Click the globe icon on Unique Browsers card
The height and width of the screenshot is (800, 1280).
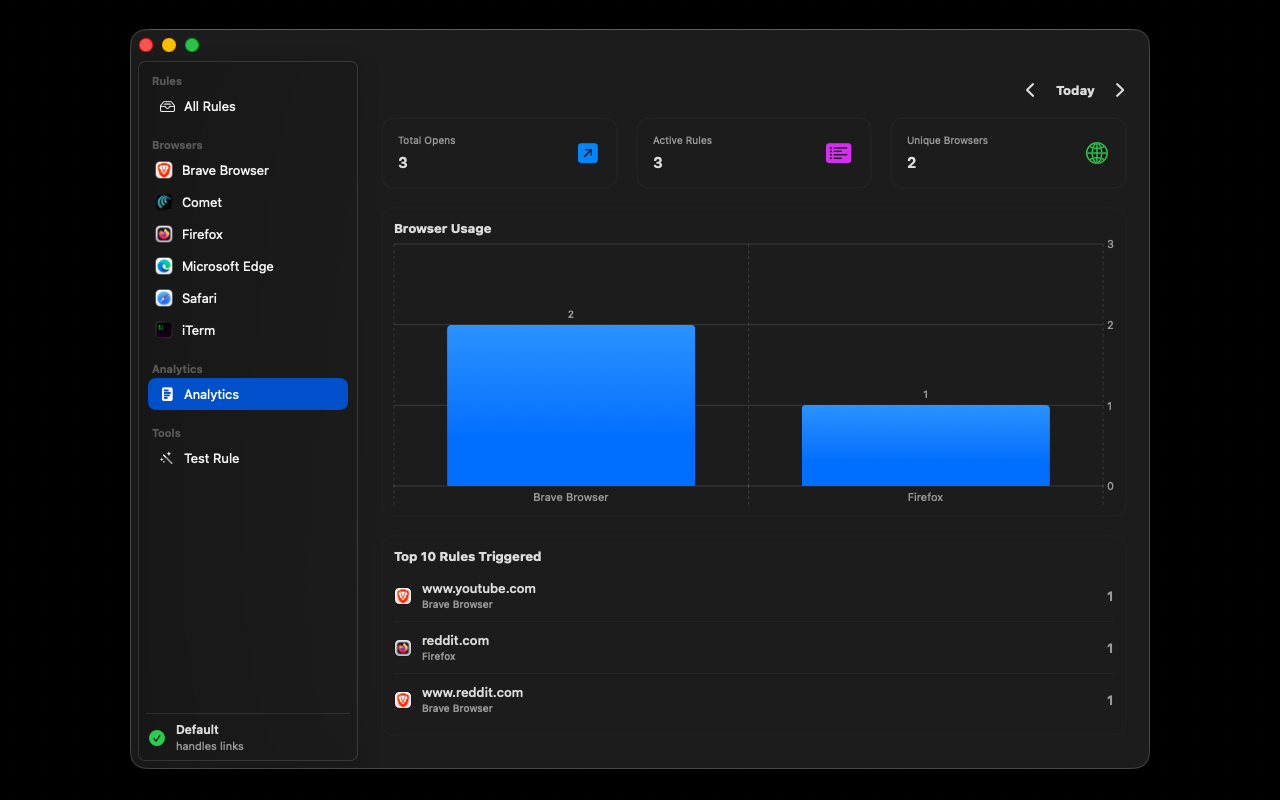pyautogui.click(x=1097, y=153)
